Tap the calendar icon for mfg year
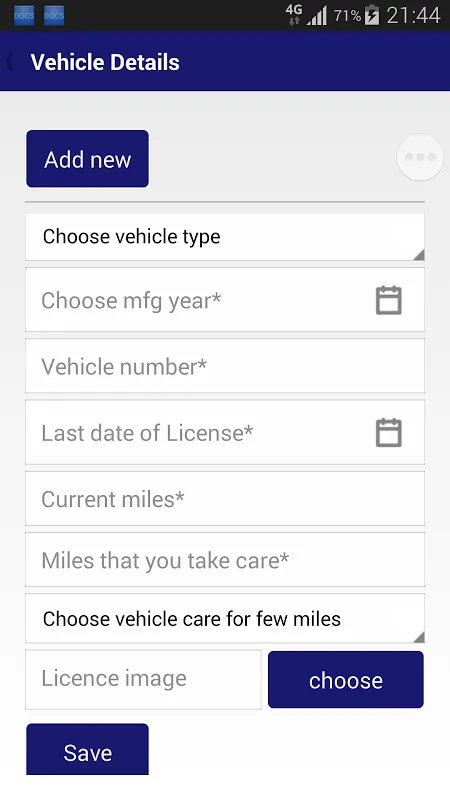 coord(389,300)
